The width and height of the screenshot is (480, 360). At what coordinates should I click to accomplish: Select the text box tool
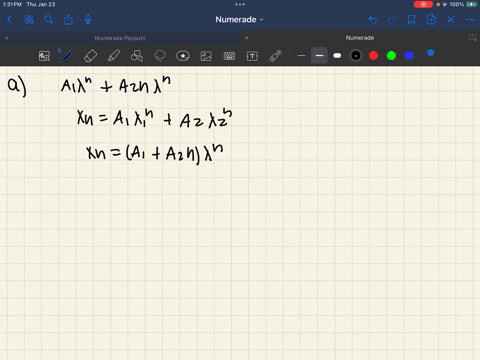tap(252, 56)
